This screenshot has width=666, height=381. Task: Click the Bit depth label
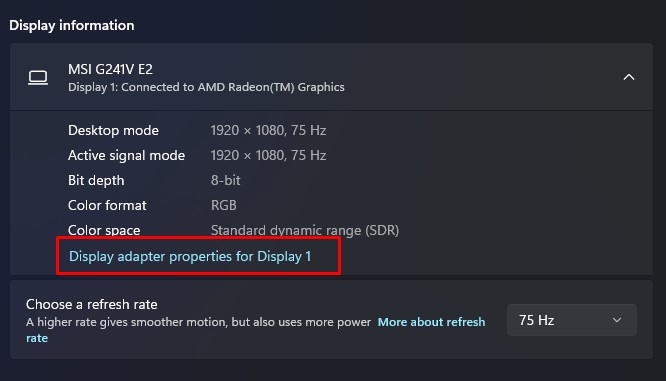point(96,181)
